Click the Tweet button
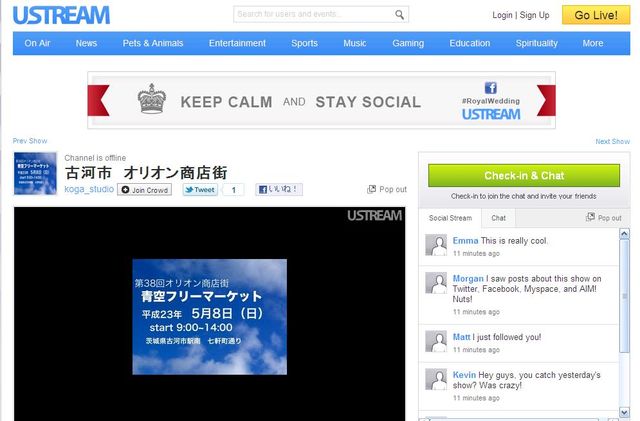The image size is (640, 421). click(x=200, y=189)
